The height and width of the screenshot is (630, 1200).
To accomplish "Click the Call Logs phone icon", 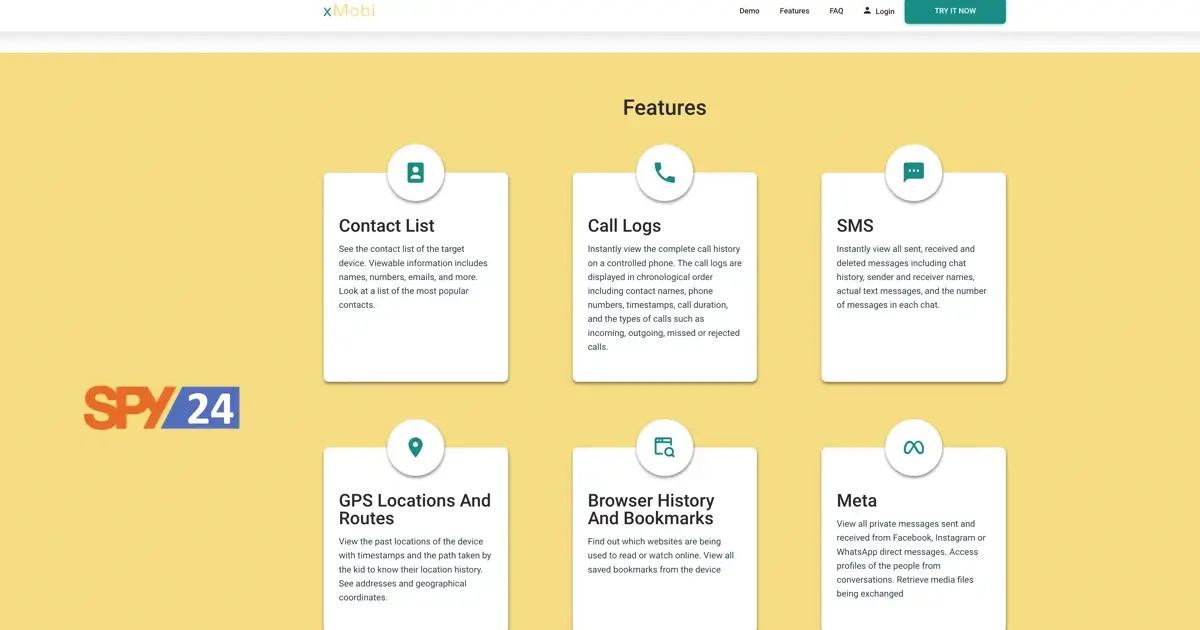I will pos(665,172).
